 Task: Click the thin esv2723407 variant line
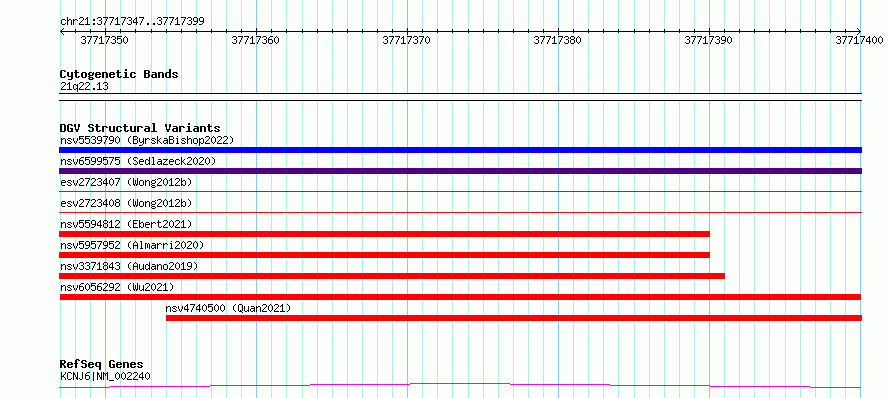[460, 192]
